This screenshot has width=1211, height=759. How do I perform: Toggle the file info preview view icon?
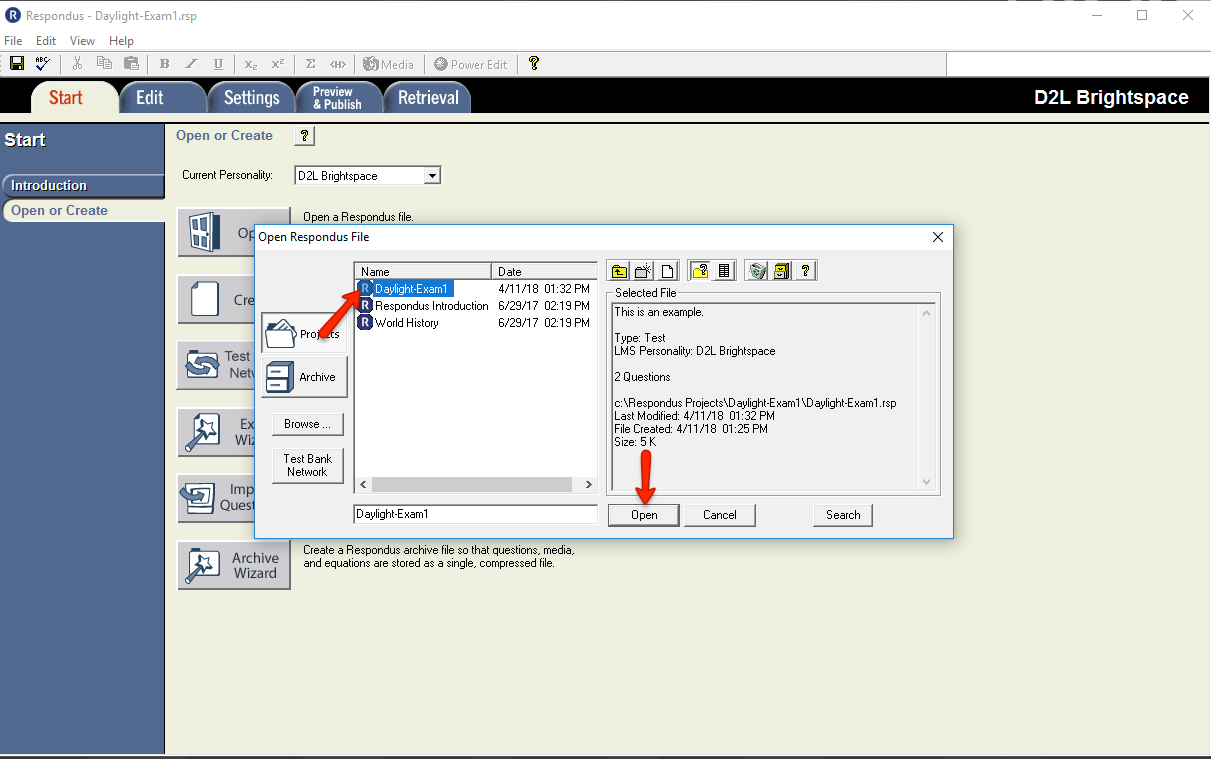click(701, 270)
